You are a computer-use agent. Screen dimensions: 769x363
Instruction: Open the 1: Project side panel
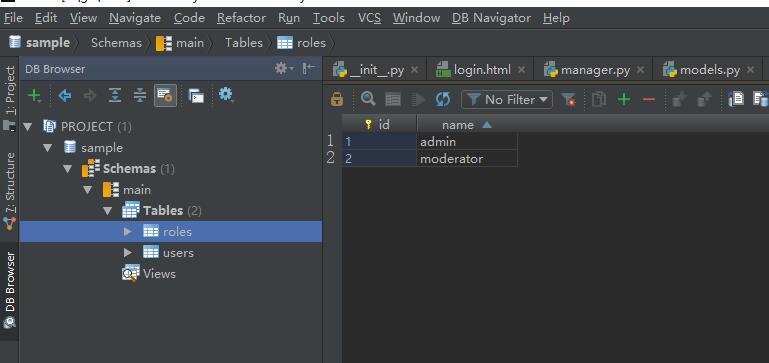(9, 98)
